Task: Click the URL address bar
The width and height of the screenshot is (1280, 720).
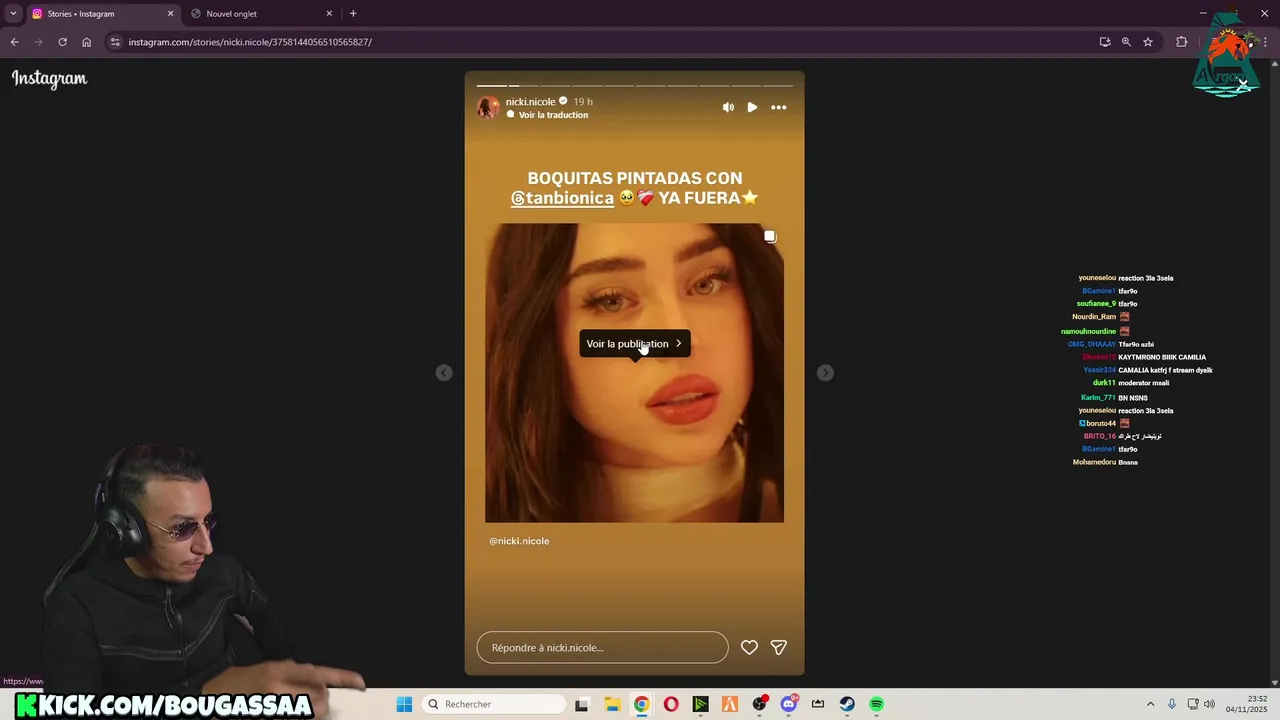Action: (x=600, y=42)
